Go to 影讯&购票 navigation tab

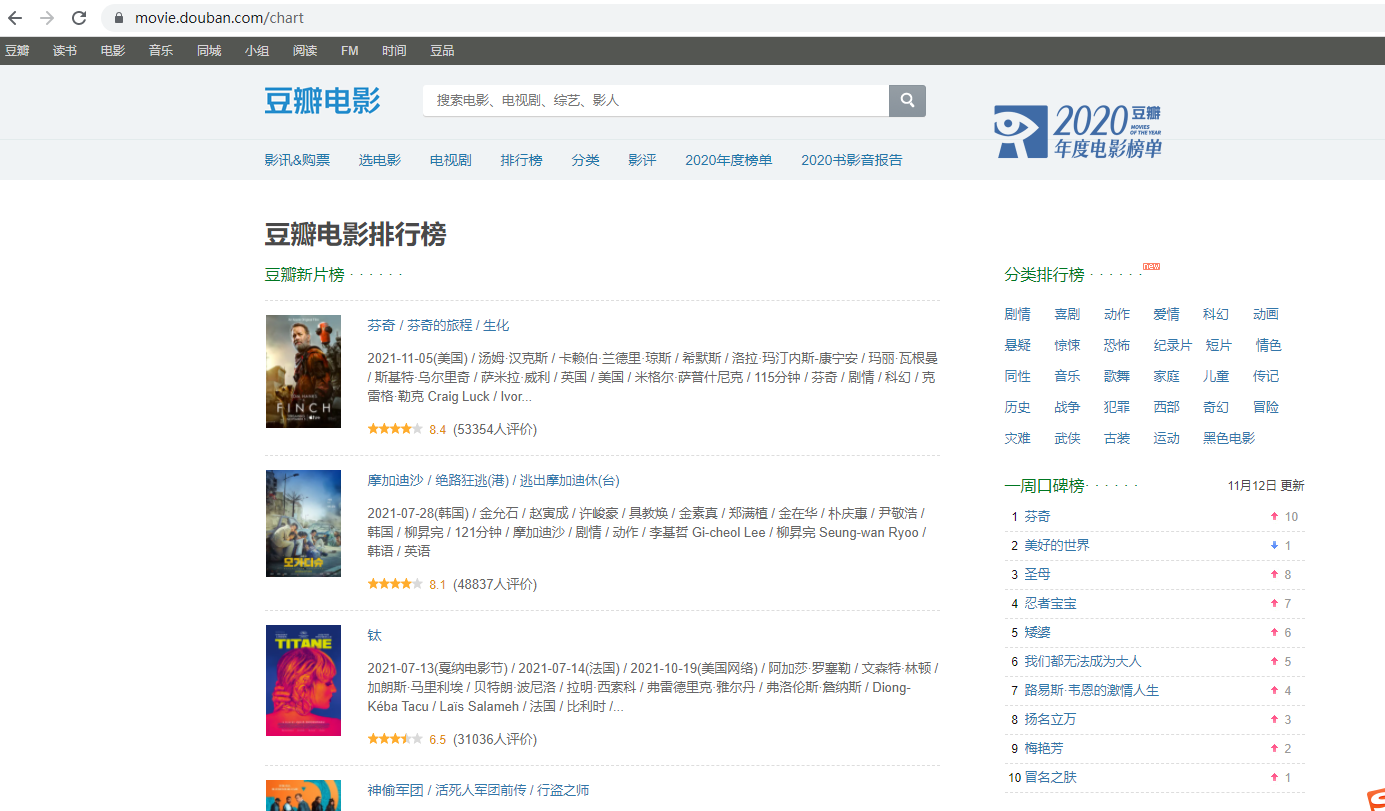coord(297,160)
